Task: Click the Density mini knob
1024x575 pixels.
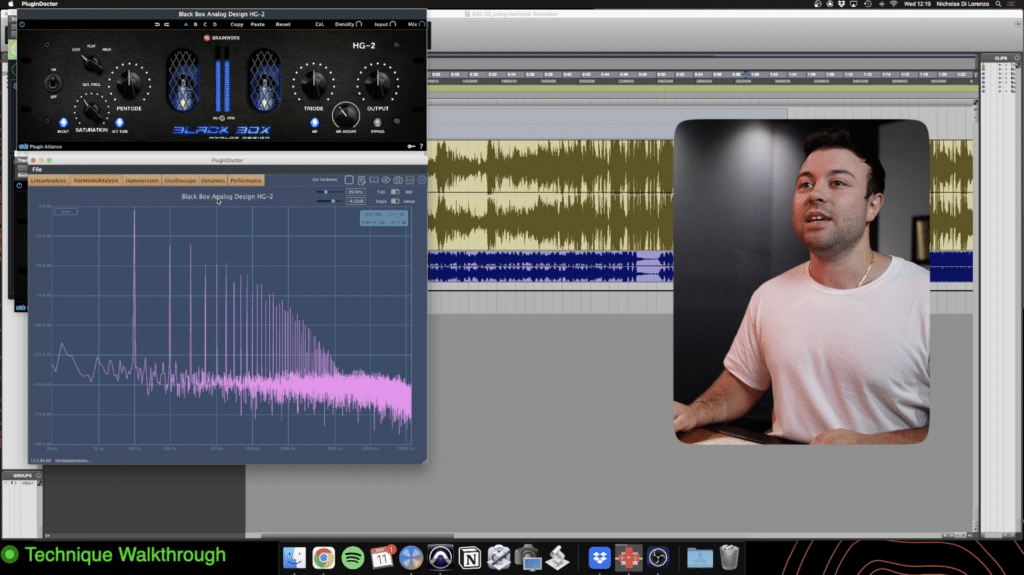Action: [x=359, y=24]
